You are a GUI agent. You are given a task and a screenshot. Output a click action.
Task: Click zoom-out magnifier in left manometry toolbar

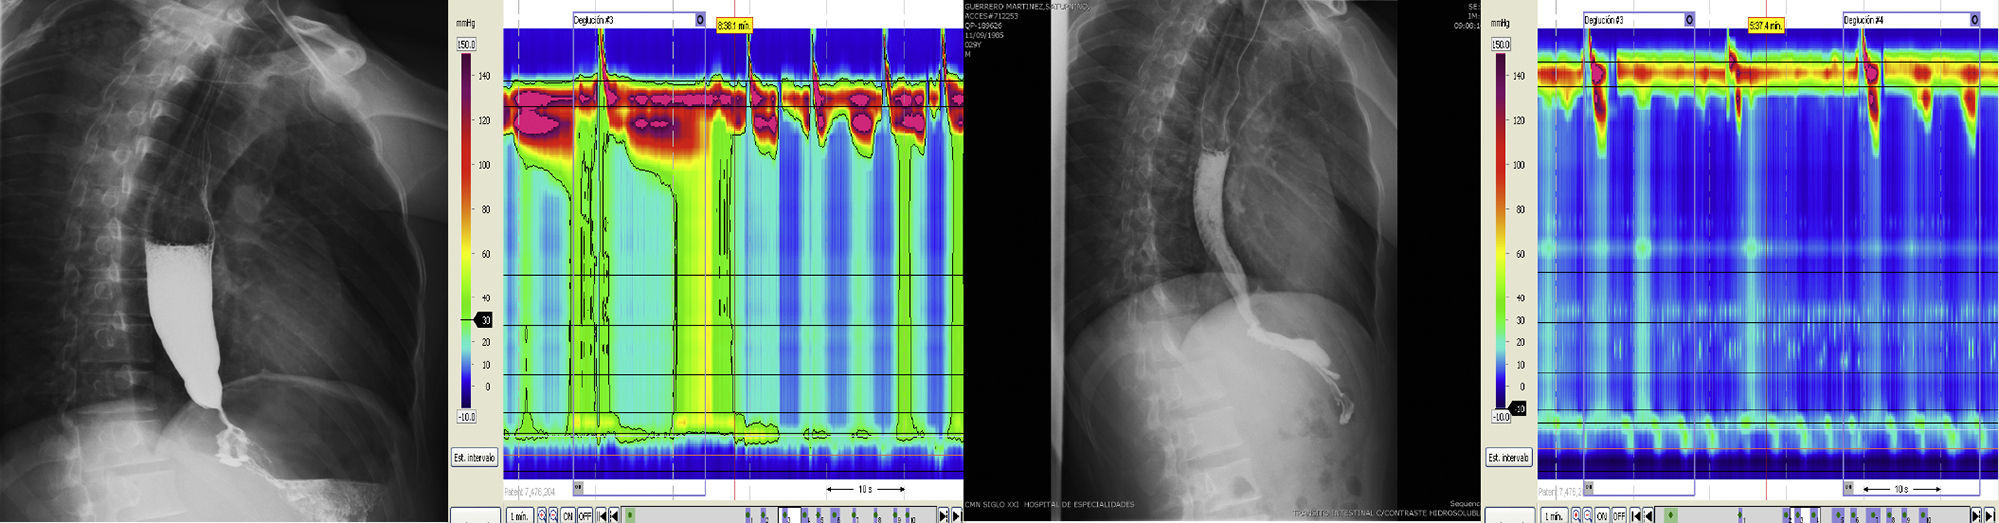pyautogui.click(x=553, y=516)
